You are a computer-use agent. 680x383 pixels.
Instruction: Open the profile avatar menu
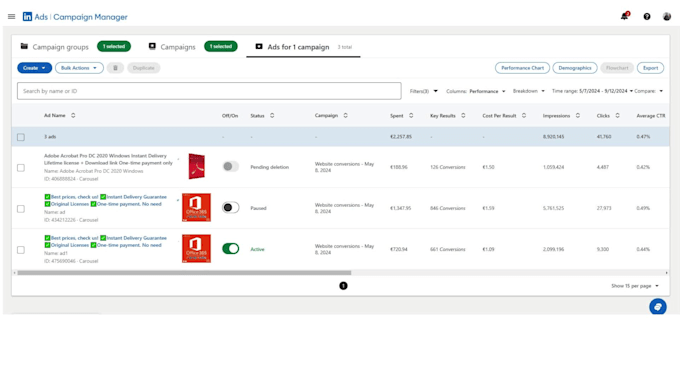coord(667,16)
